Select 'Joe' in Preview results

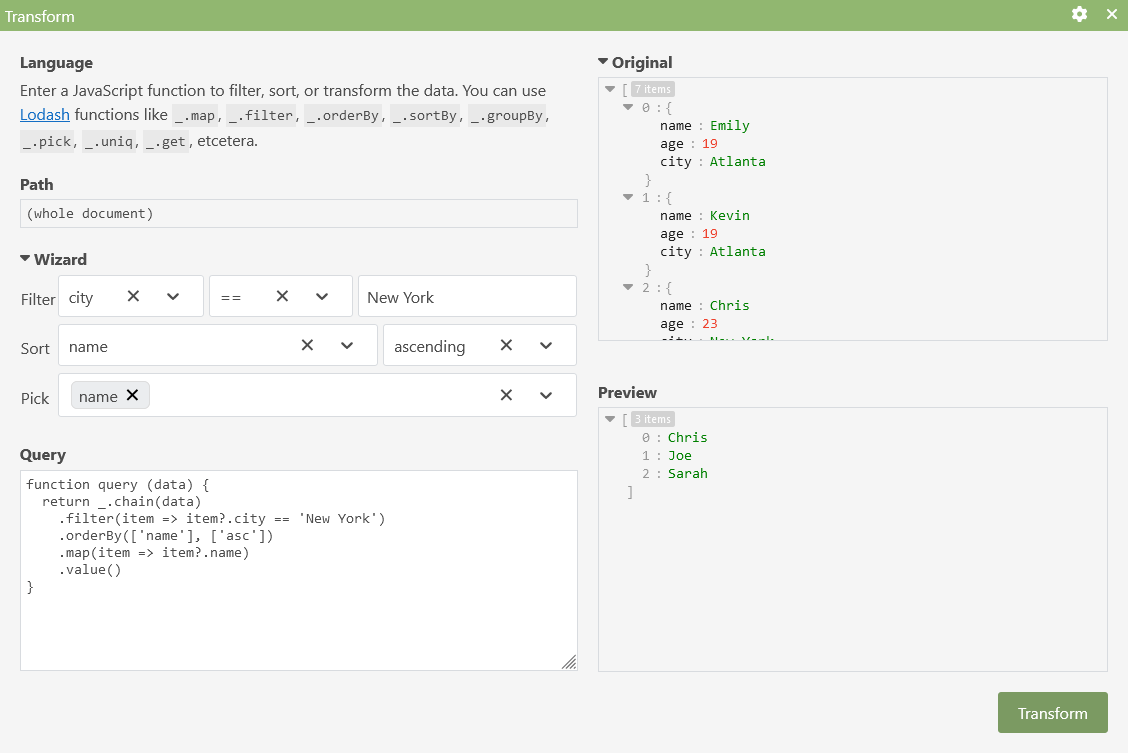click(680, 455)
